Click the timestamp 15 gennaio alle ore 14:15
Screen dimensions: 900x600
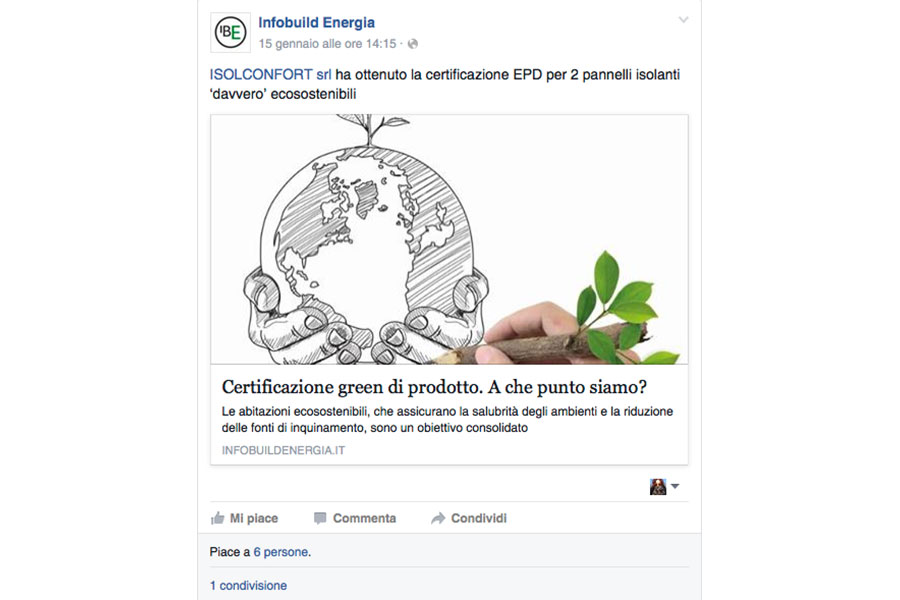point(327,44)
